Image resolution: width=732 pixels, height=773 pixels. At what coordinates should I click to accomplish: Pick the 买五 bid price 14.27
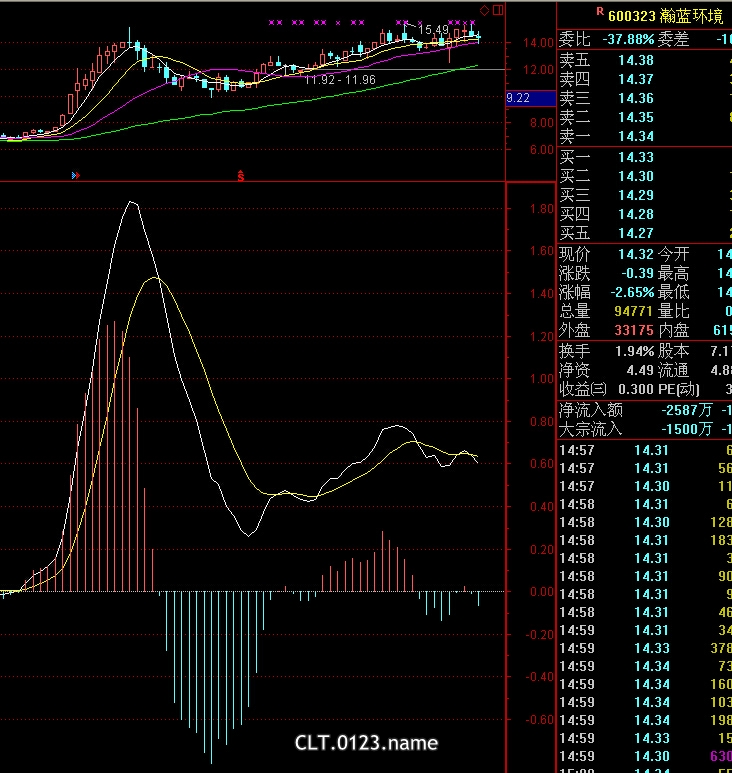pos(635,233)
